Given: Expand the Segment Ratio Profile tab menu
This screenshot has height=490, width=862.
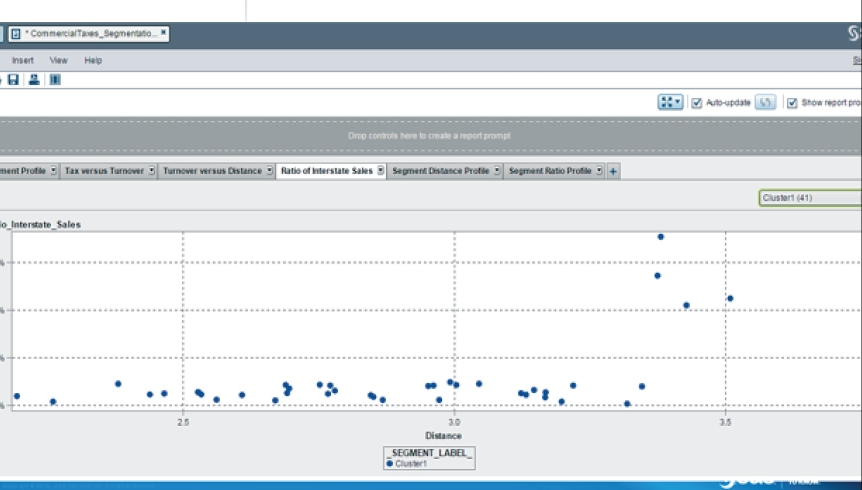Looking at the screenshot, I should coord(599,171).
